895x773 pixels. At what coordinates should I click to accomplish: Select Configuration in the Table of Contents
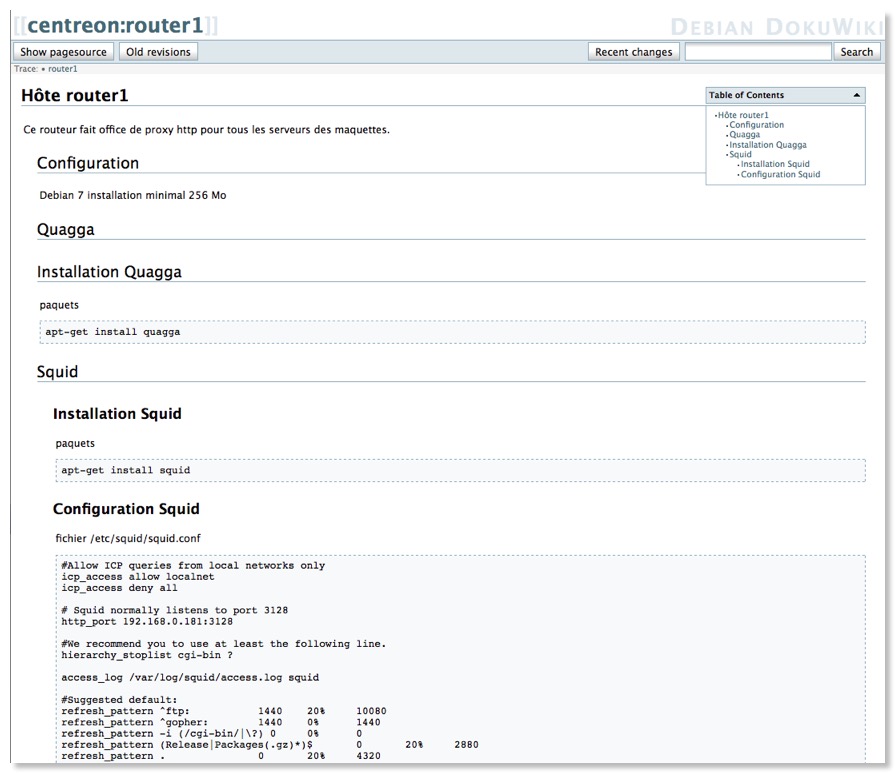click(757, 124)
